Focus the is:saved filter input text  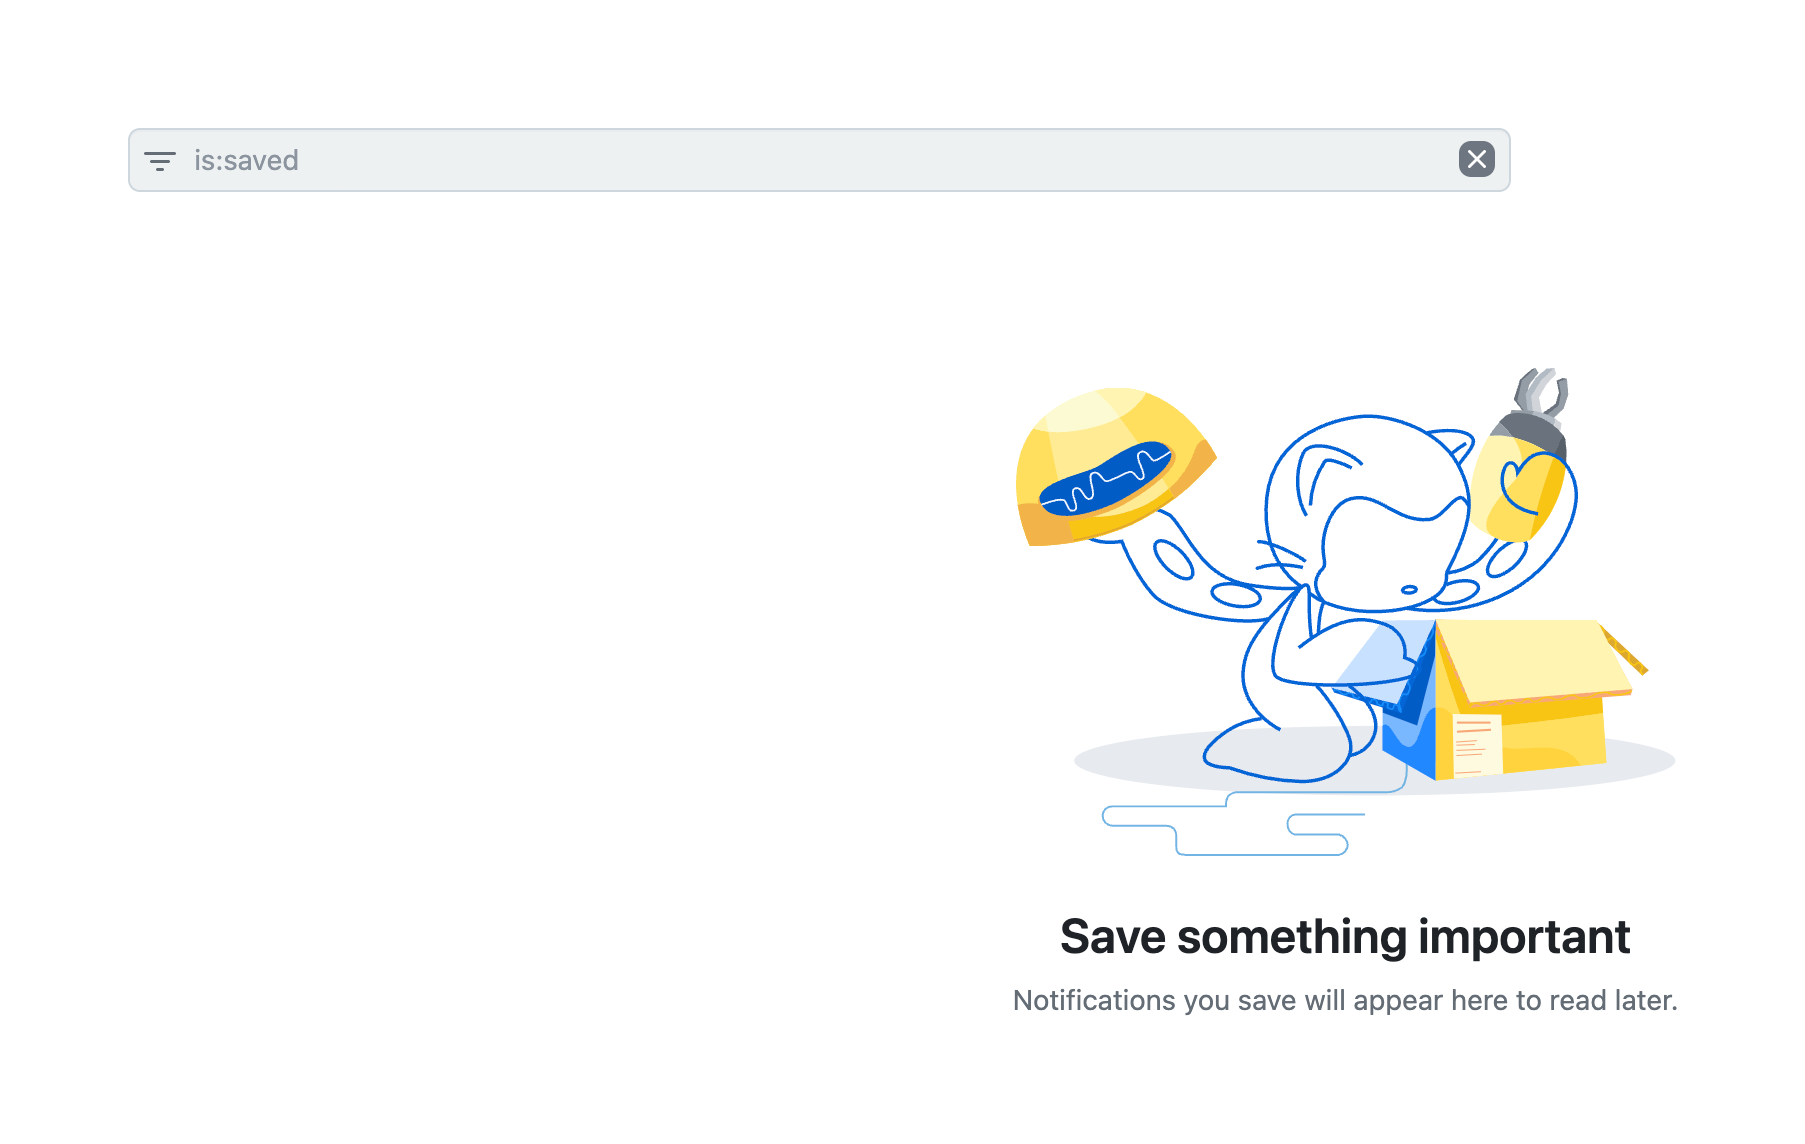tap(246, 160)
